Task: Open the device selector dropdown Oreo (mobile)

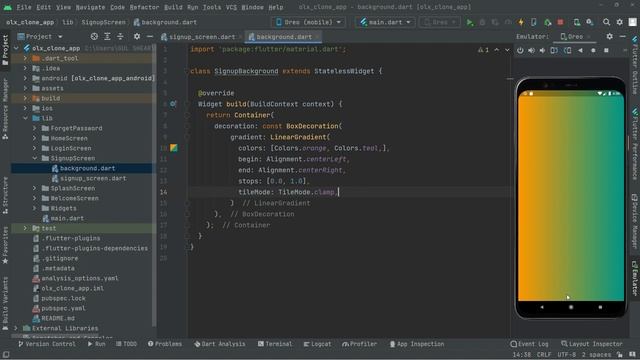Action: (x=308, y=22)
